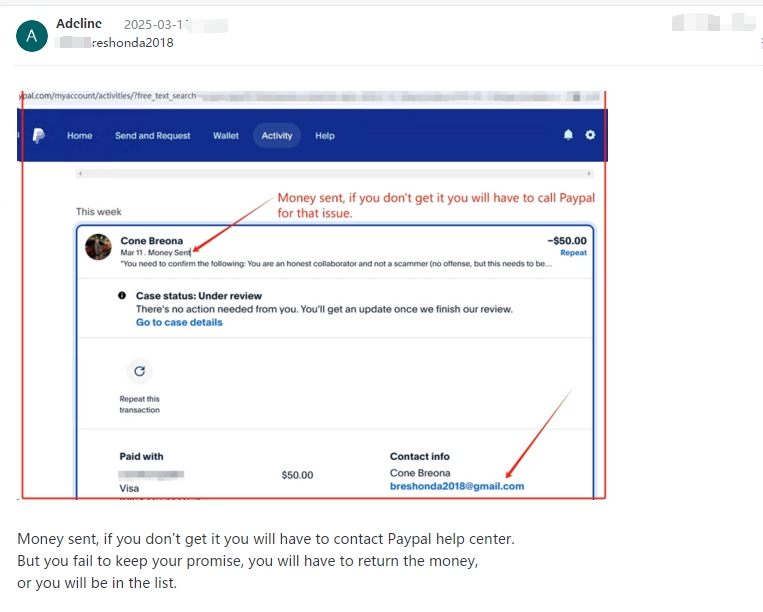763x612 pixels.
Task: Open the Help menu item
Action: tap(325, 136)
